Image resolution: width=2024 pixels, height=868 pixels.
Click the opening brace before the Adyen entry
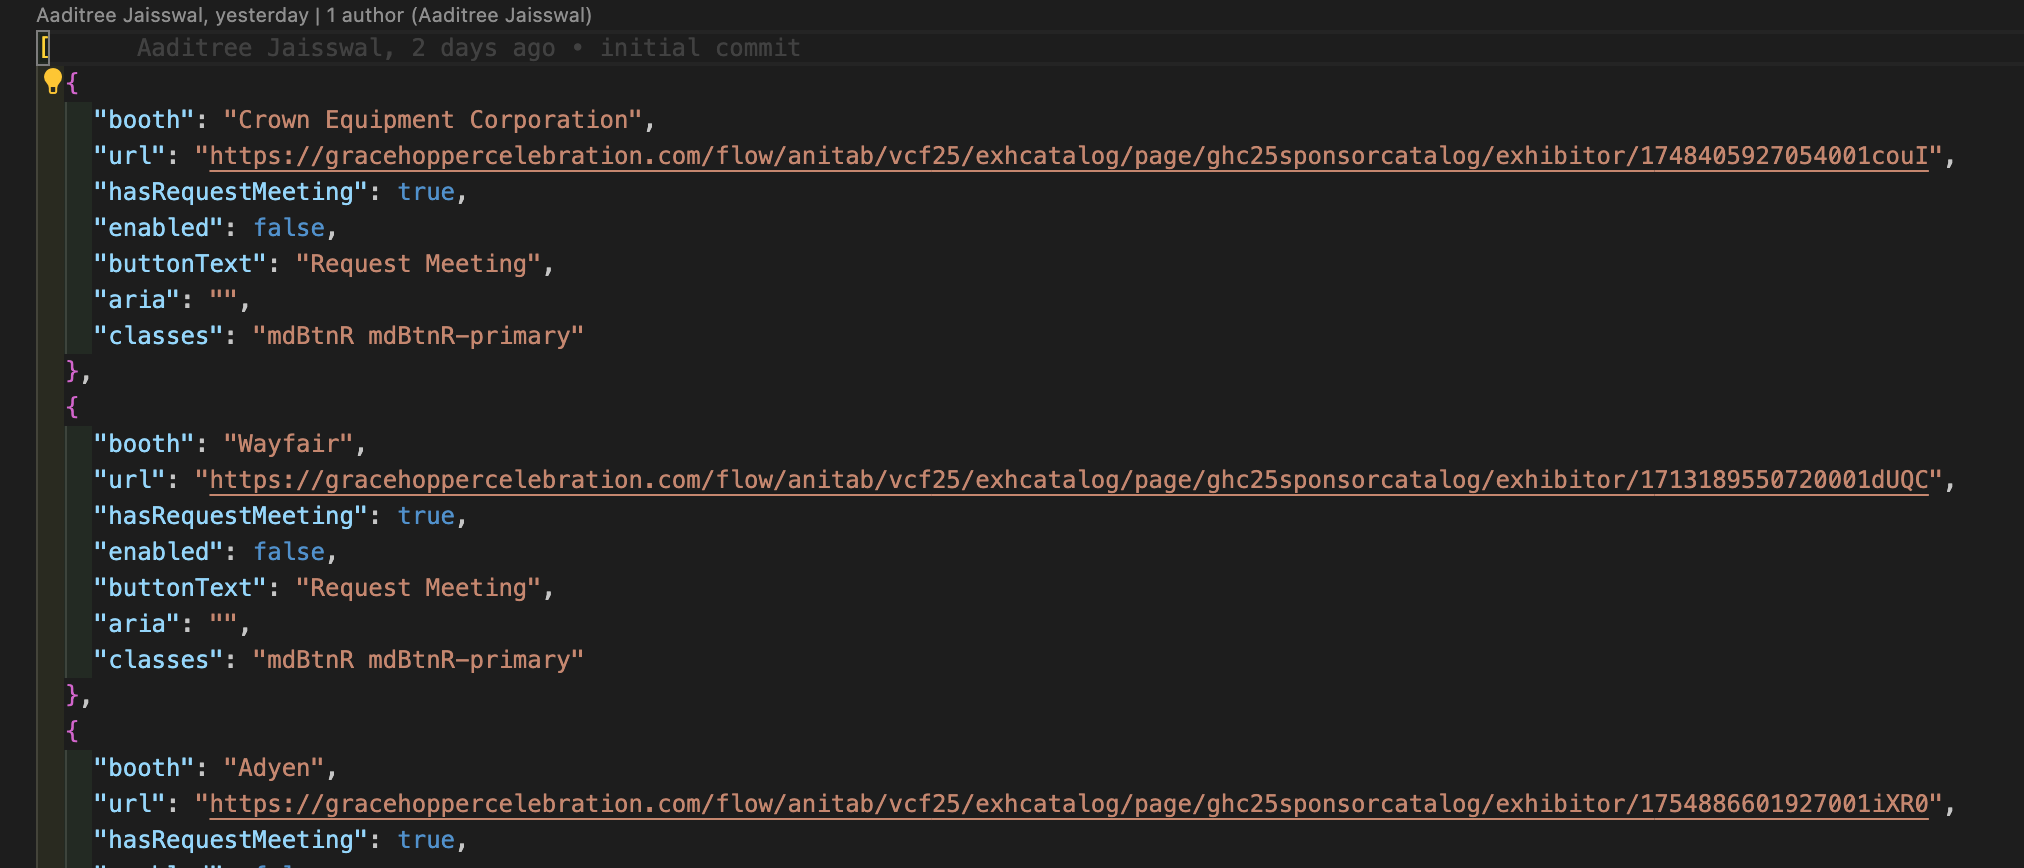pyautogui.click(x=72, y=731)
